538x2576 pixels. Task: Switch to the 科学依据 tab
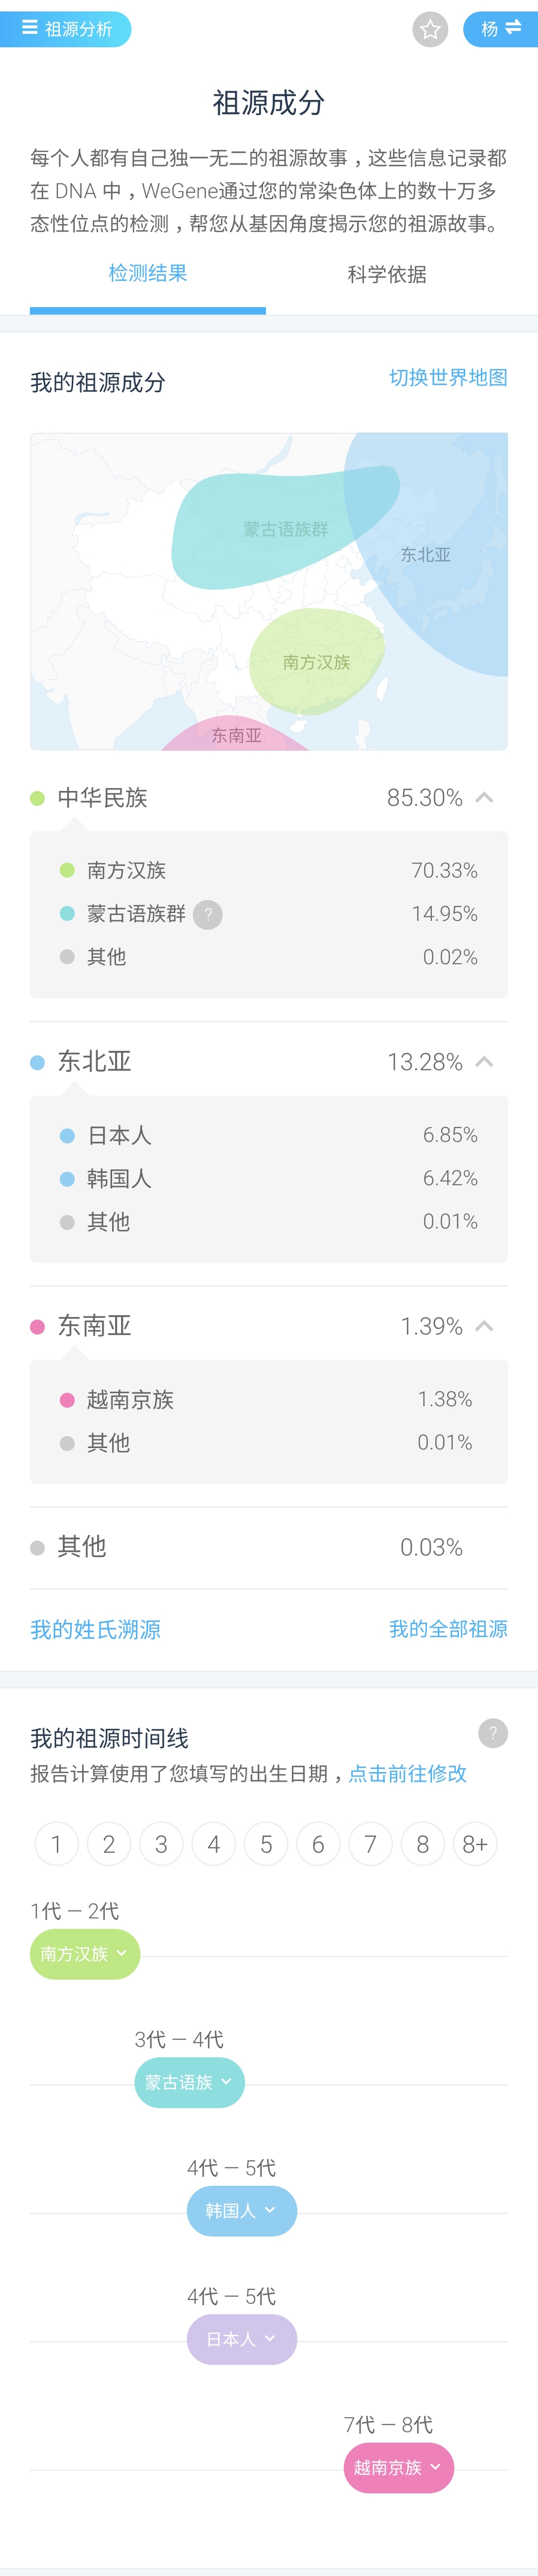[387, 274]
